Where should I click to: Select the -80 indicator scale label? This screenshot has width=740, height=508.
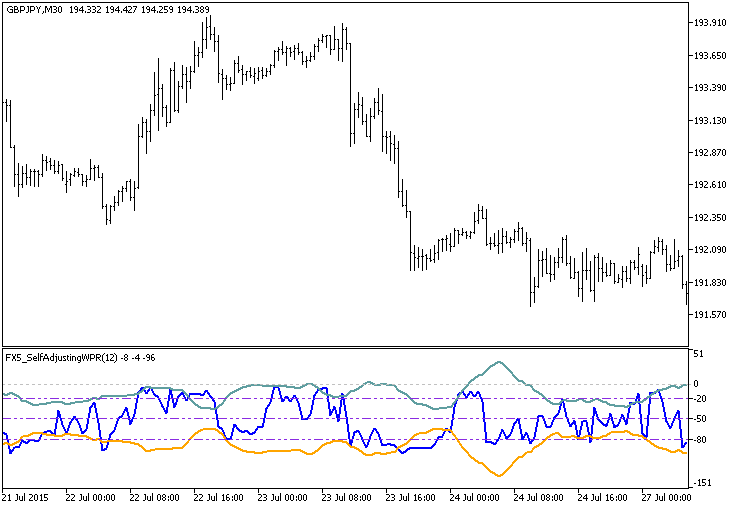[702, 440]
